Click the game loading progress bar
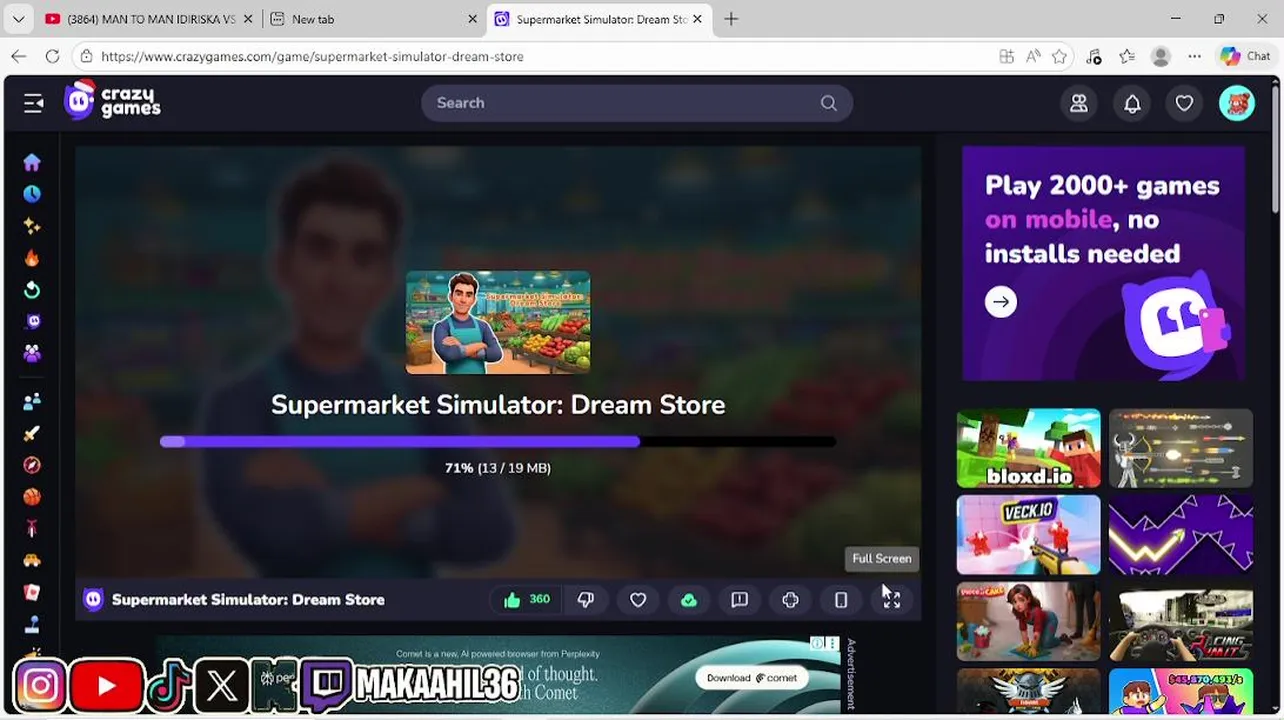Viewport: 1284px width, 720px height. [x=498, y=442]
